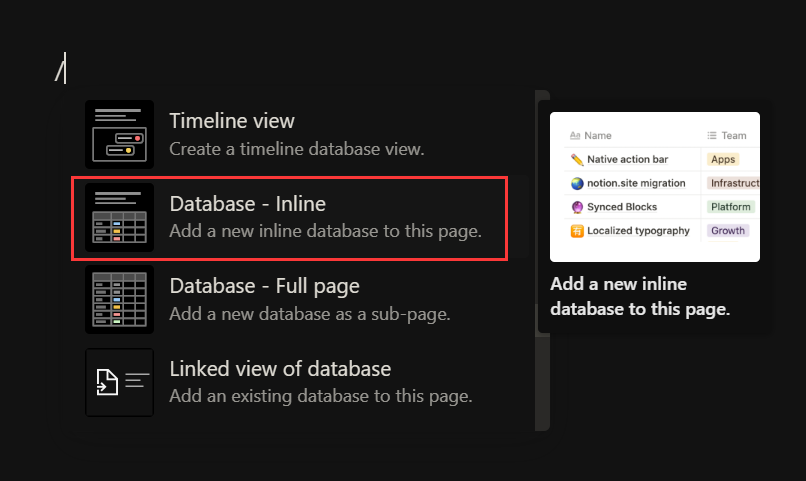Click the crystal ball icon beside Synced Blocks
This screenshot has height=481, width=806.
(577, 207)
